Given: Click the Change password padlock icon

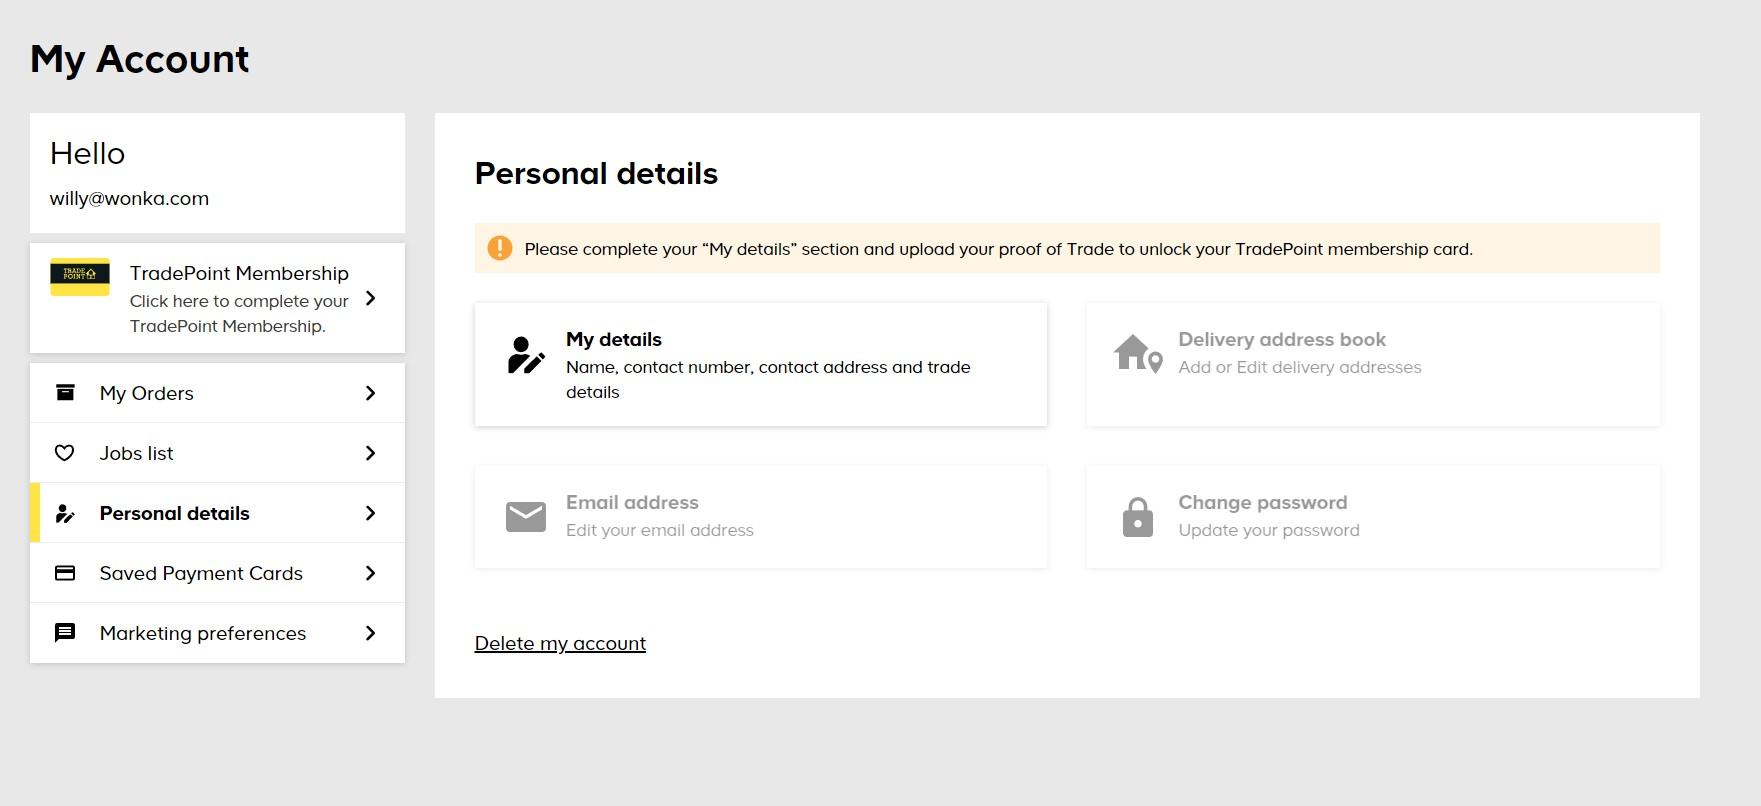Looking at the screenshot, I should pyautogui.click(x=1138, y=517).
